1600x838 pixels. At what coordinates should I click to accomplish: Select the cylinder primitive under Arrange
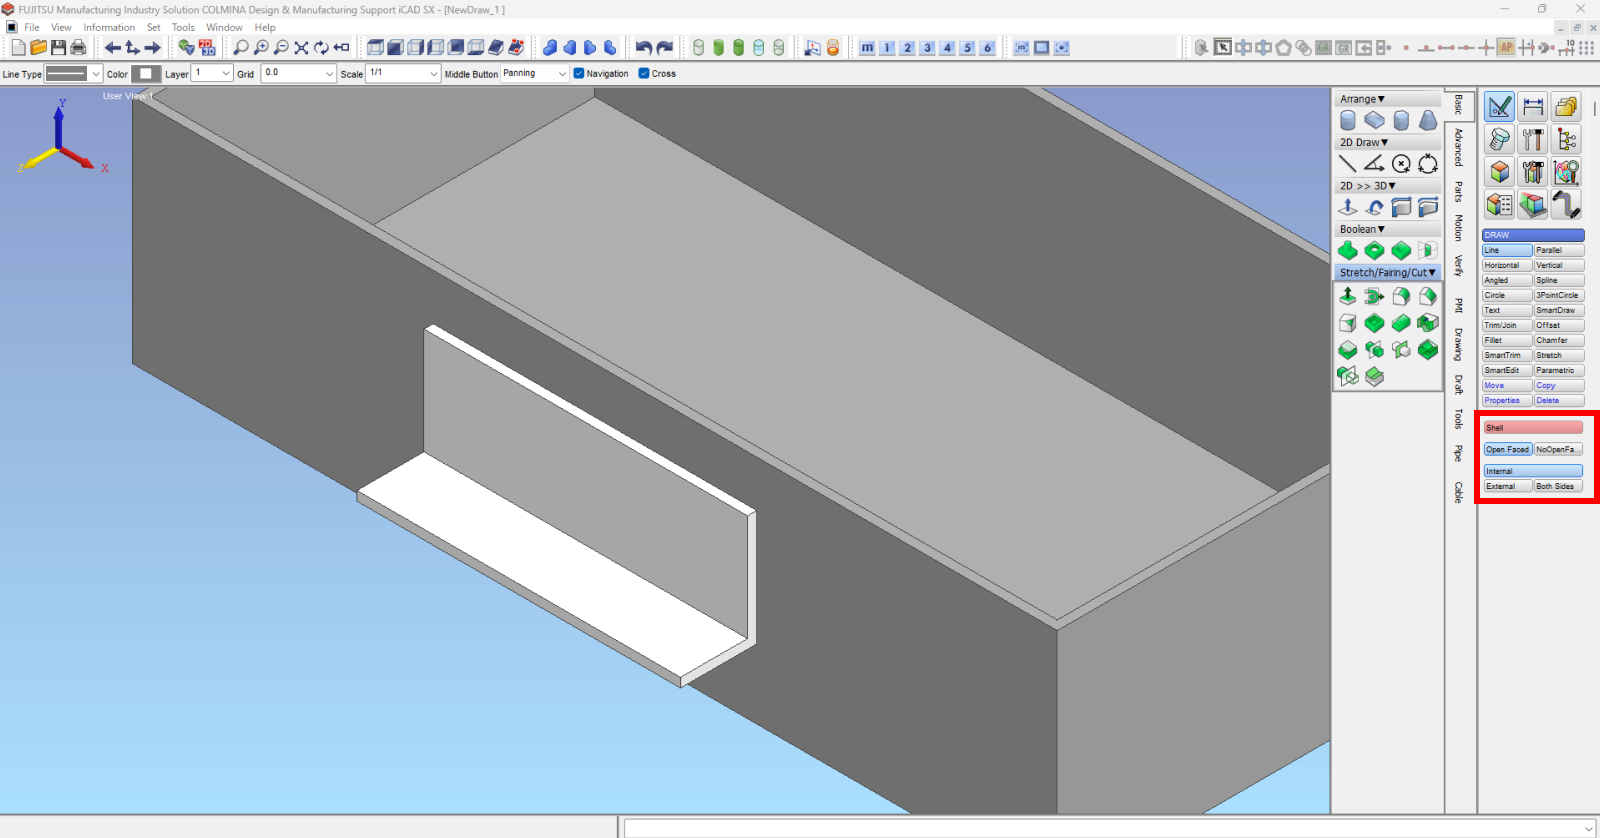(x=1348, y=121)
